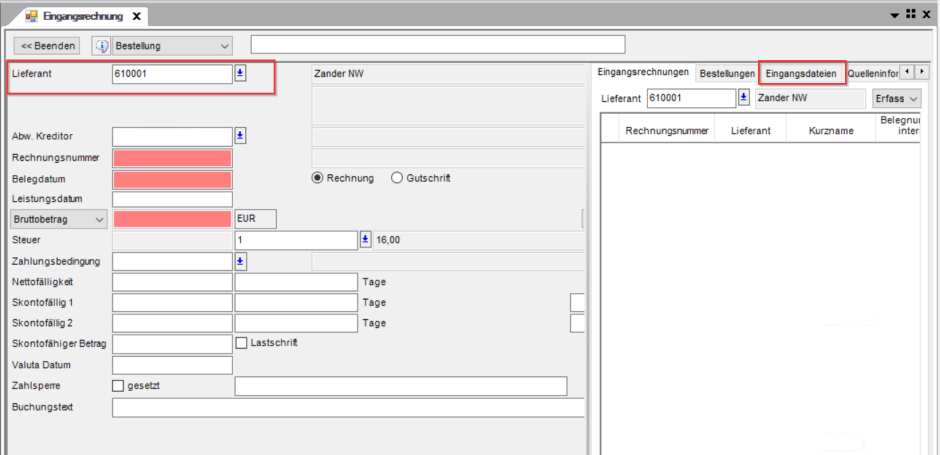
Task: Switch to the Bestellungen tab
Action: 727,74
